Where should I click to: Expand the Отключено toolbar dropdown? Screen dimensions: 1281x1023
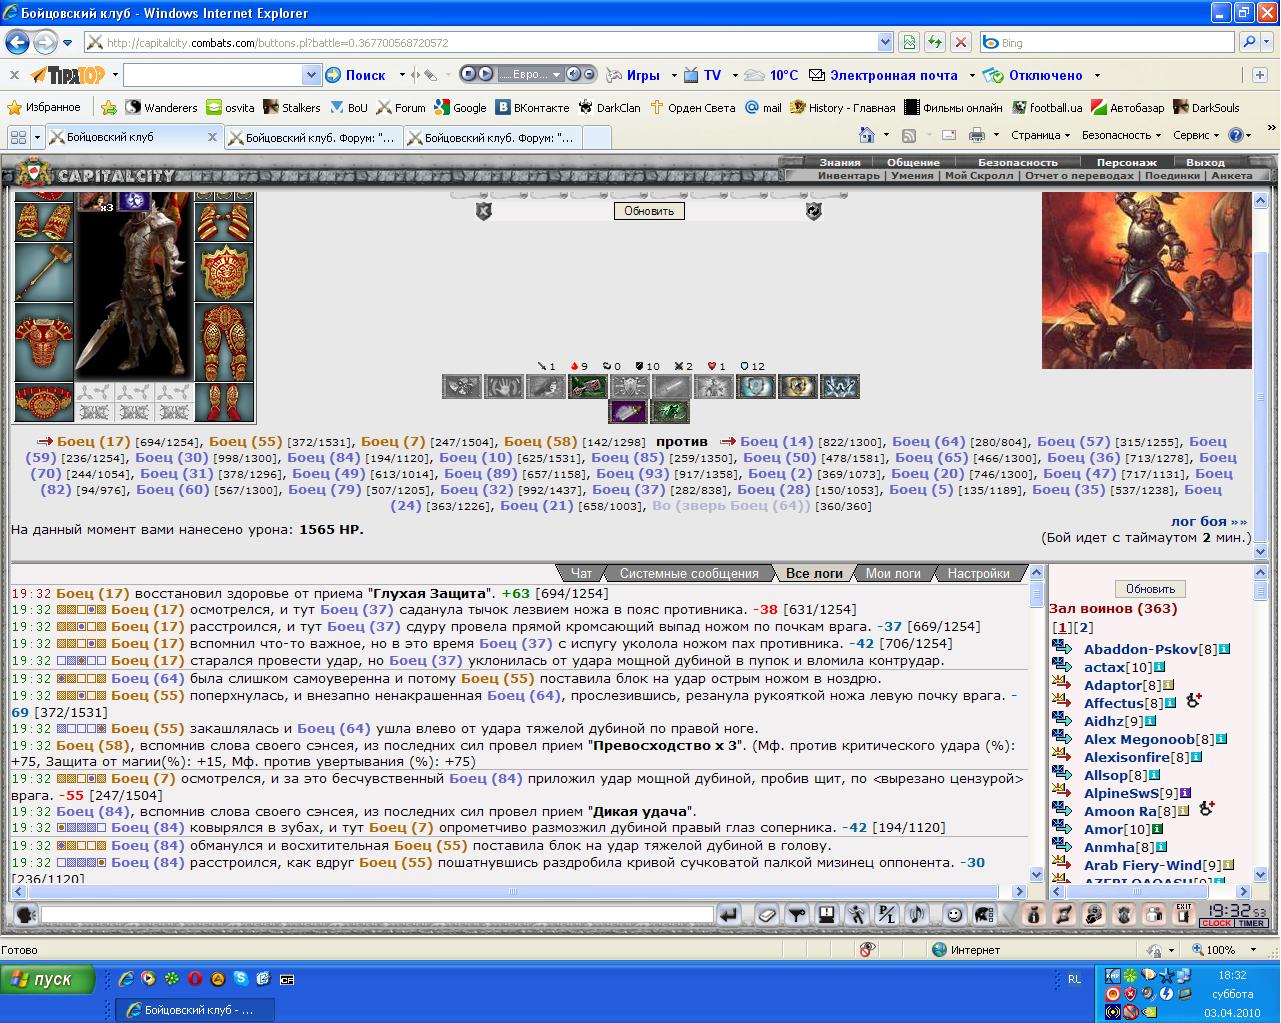(1097, 75)
